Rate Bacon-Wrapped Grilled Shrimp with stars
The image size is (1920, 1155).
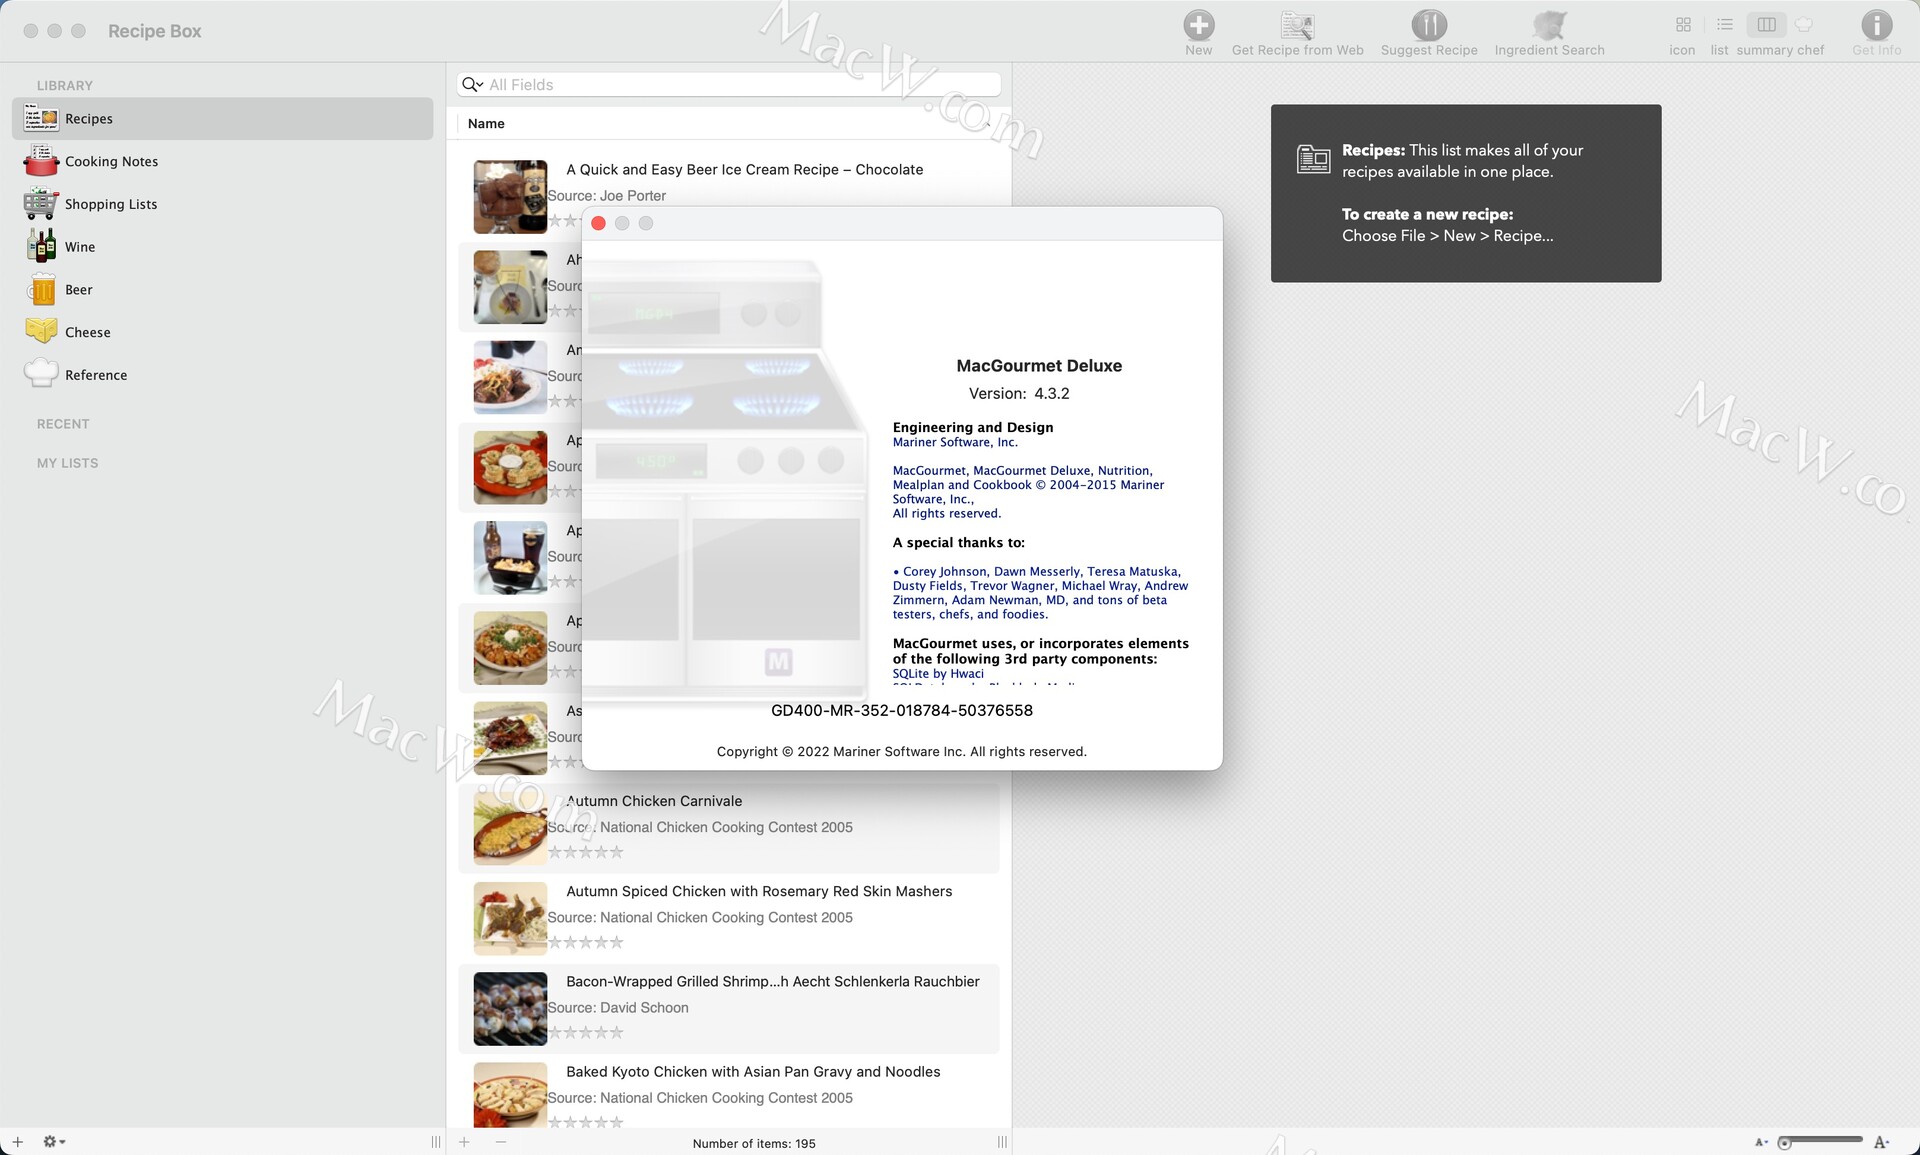(x=586, y=1032)
